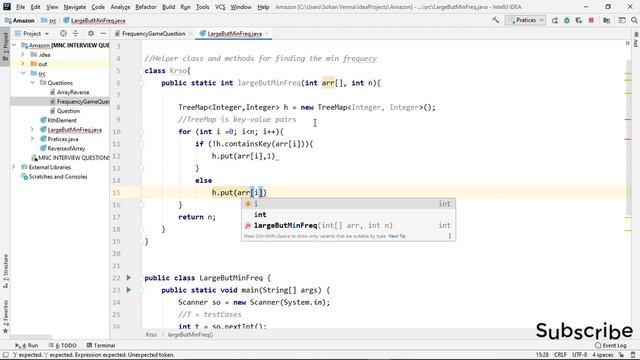Open the Edit menu

pos(36,7)
